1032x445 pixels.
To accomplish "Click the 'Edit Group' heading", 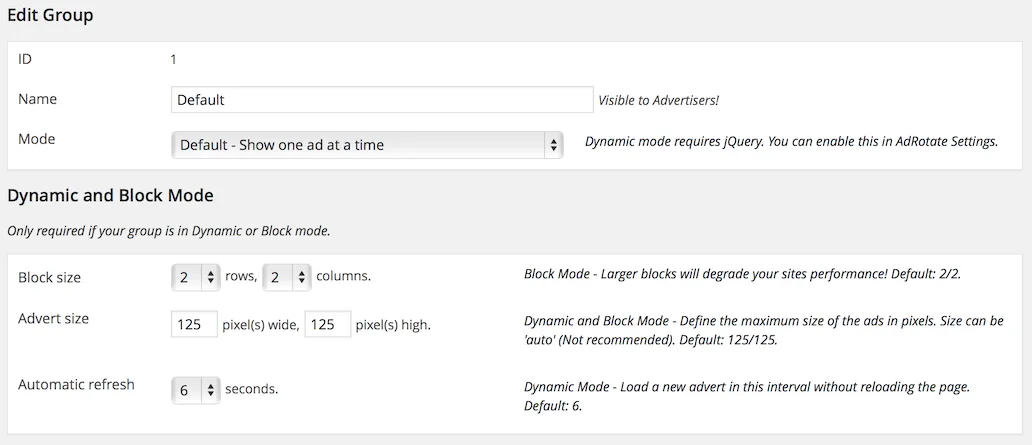I will [50, 15].
